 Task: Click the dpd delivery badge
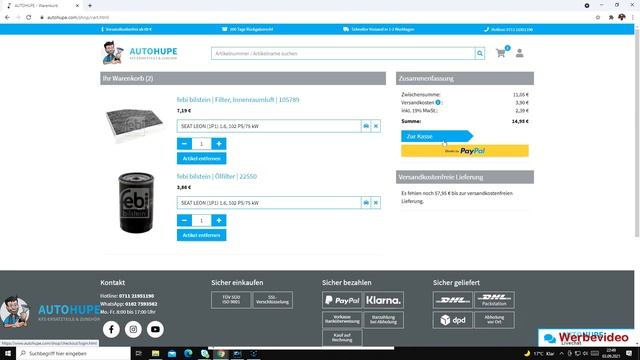click(453, 320)
